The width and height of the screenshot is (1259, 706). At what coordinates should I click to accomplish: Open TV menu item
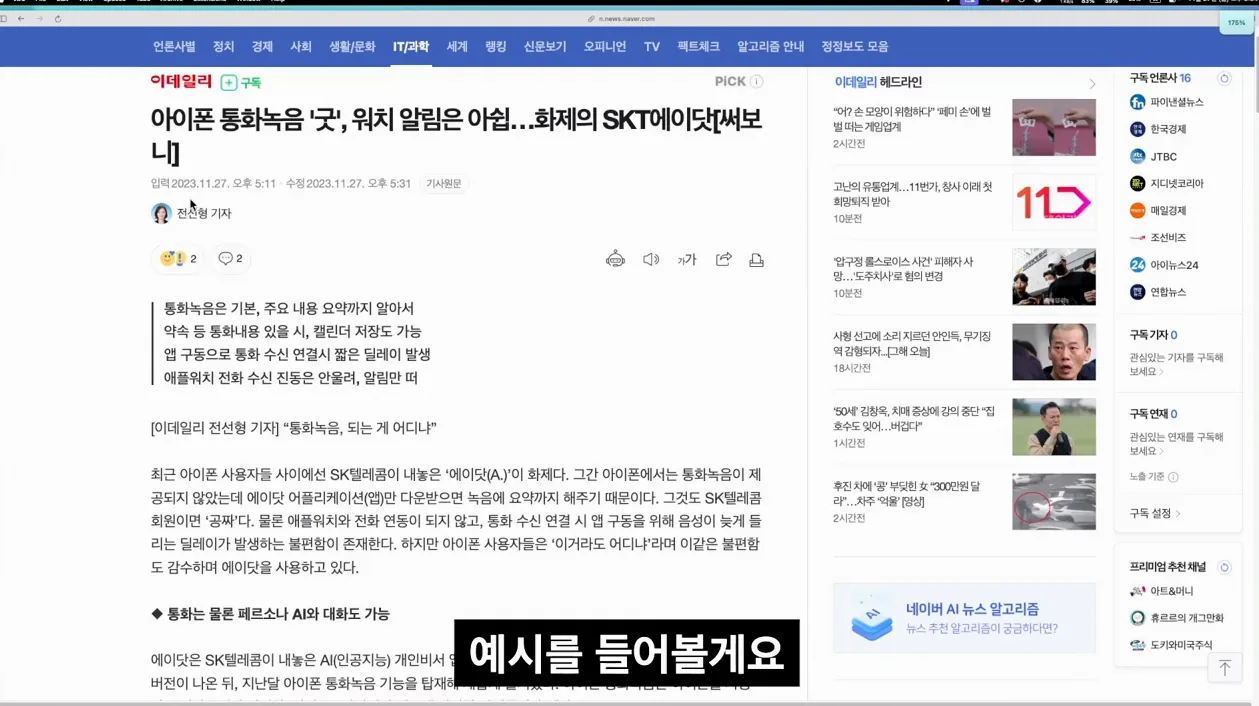(652, 47)
